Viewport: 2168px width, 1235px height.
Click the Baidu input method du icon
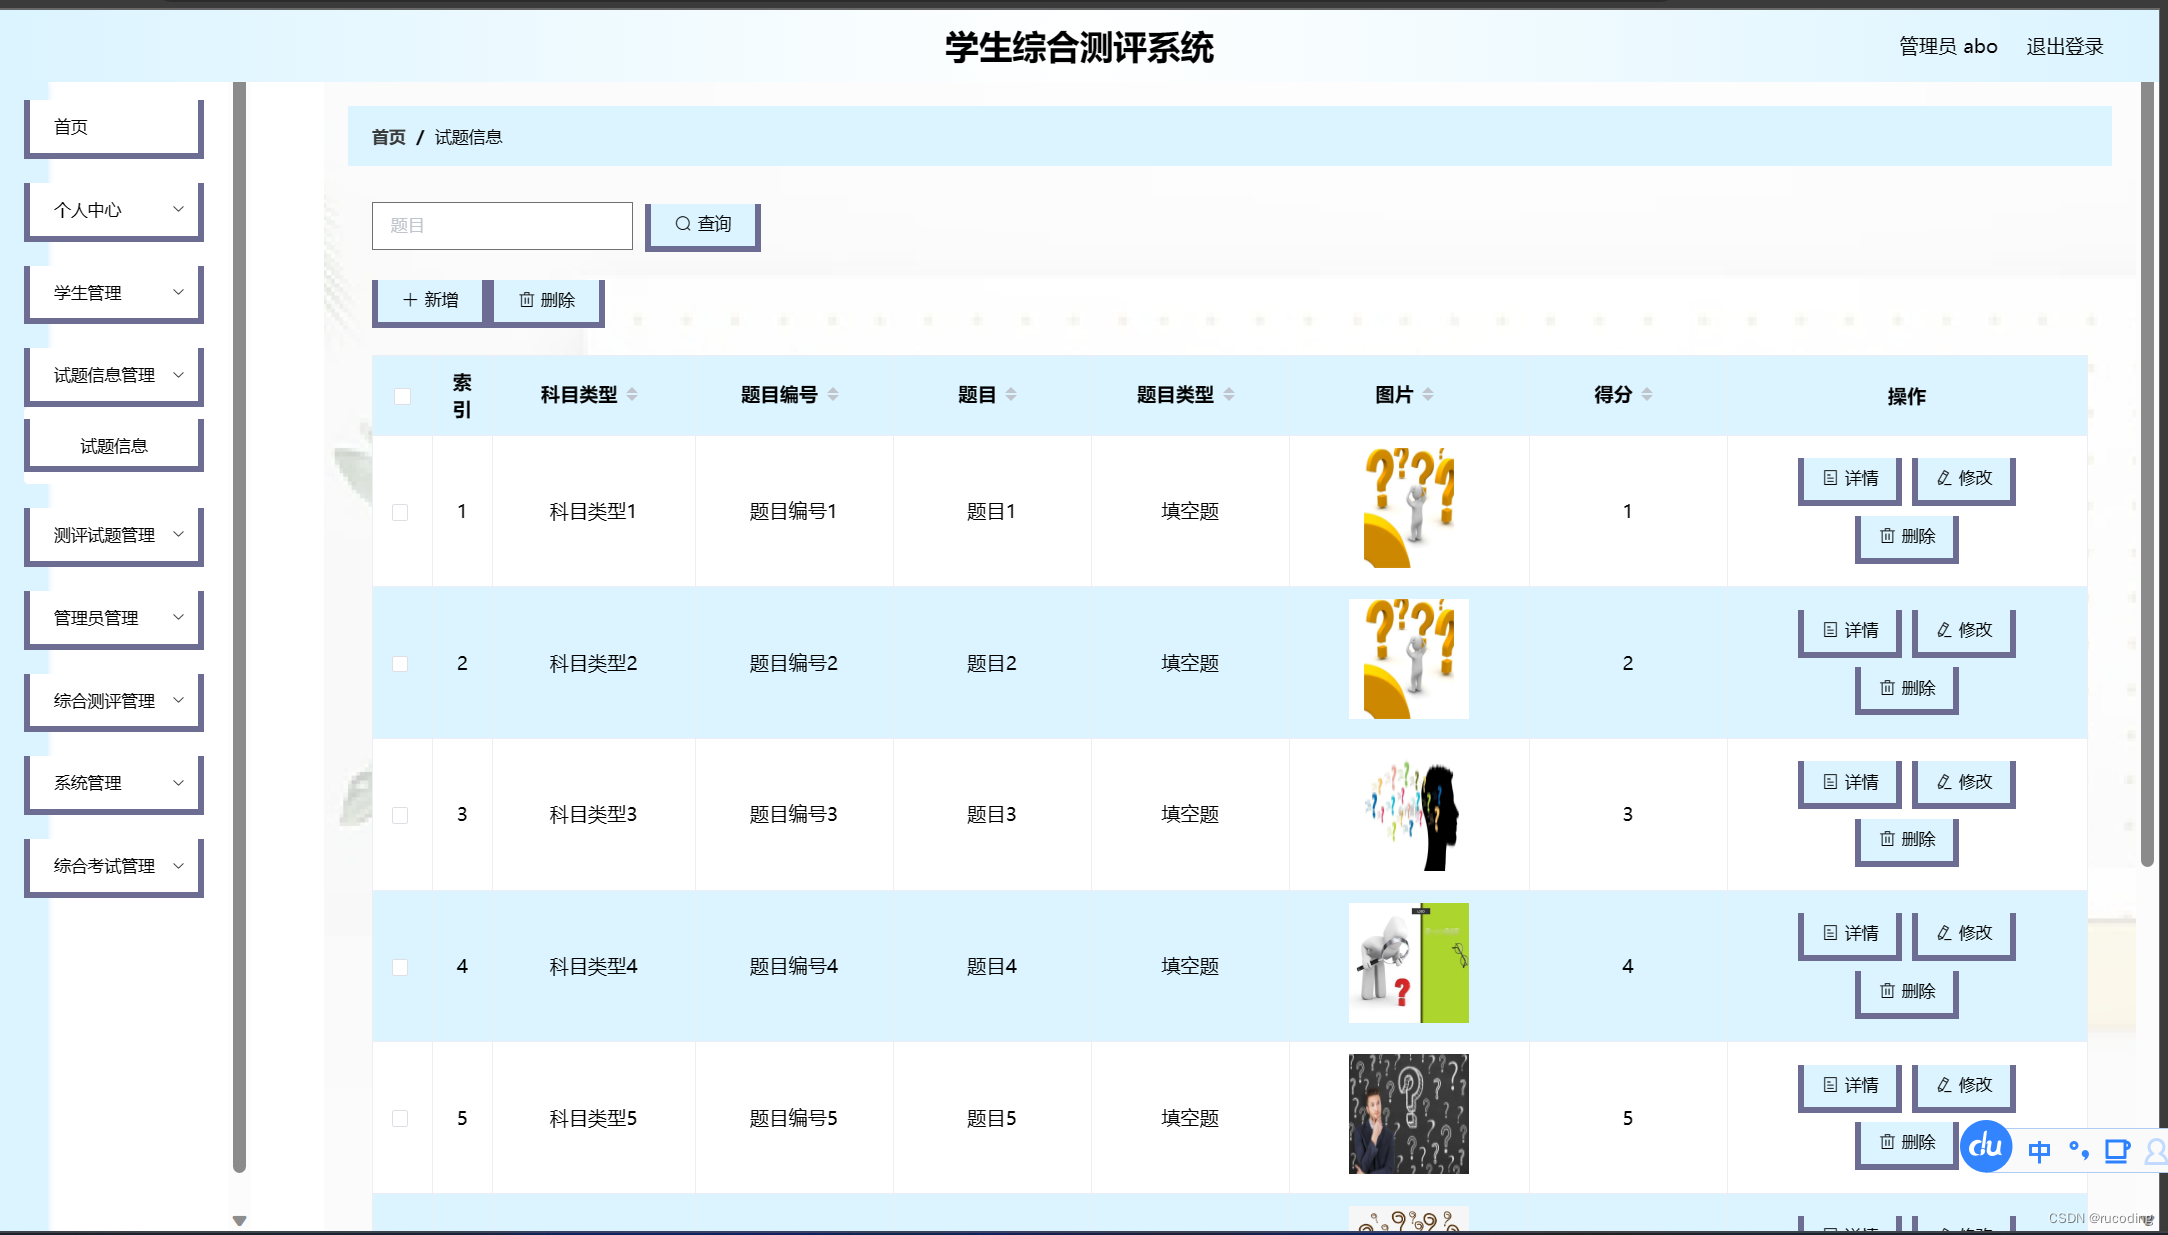click(1985, 1147)
